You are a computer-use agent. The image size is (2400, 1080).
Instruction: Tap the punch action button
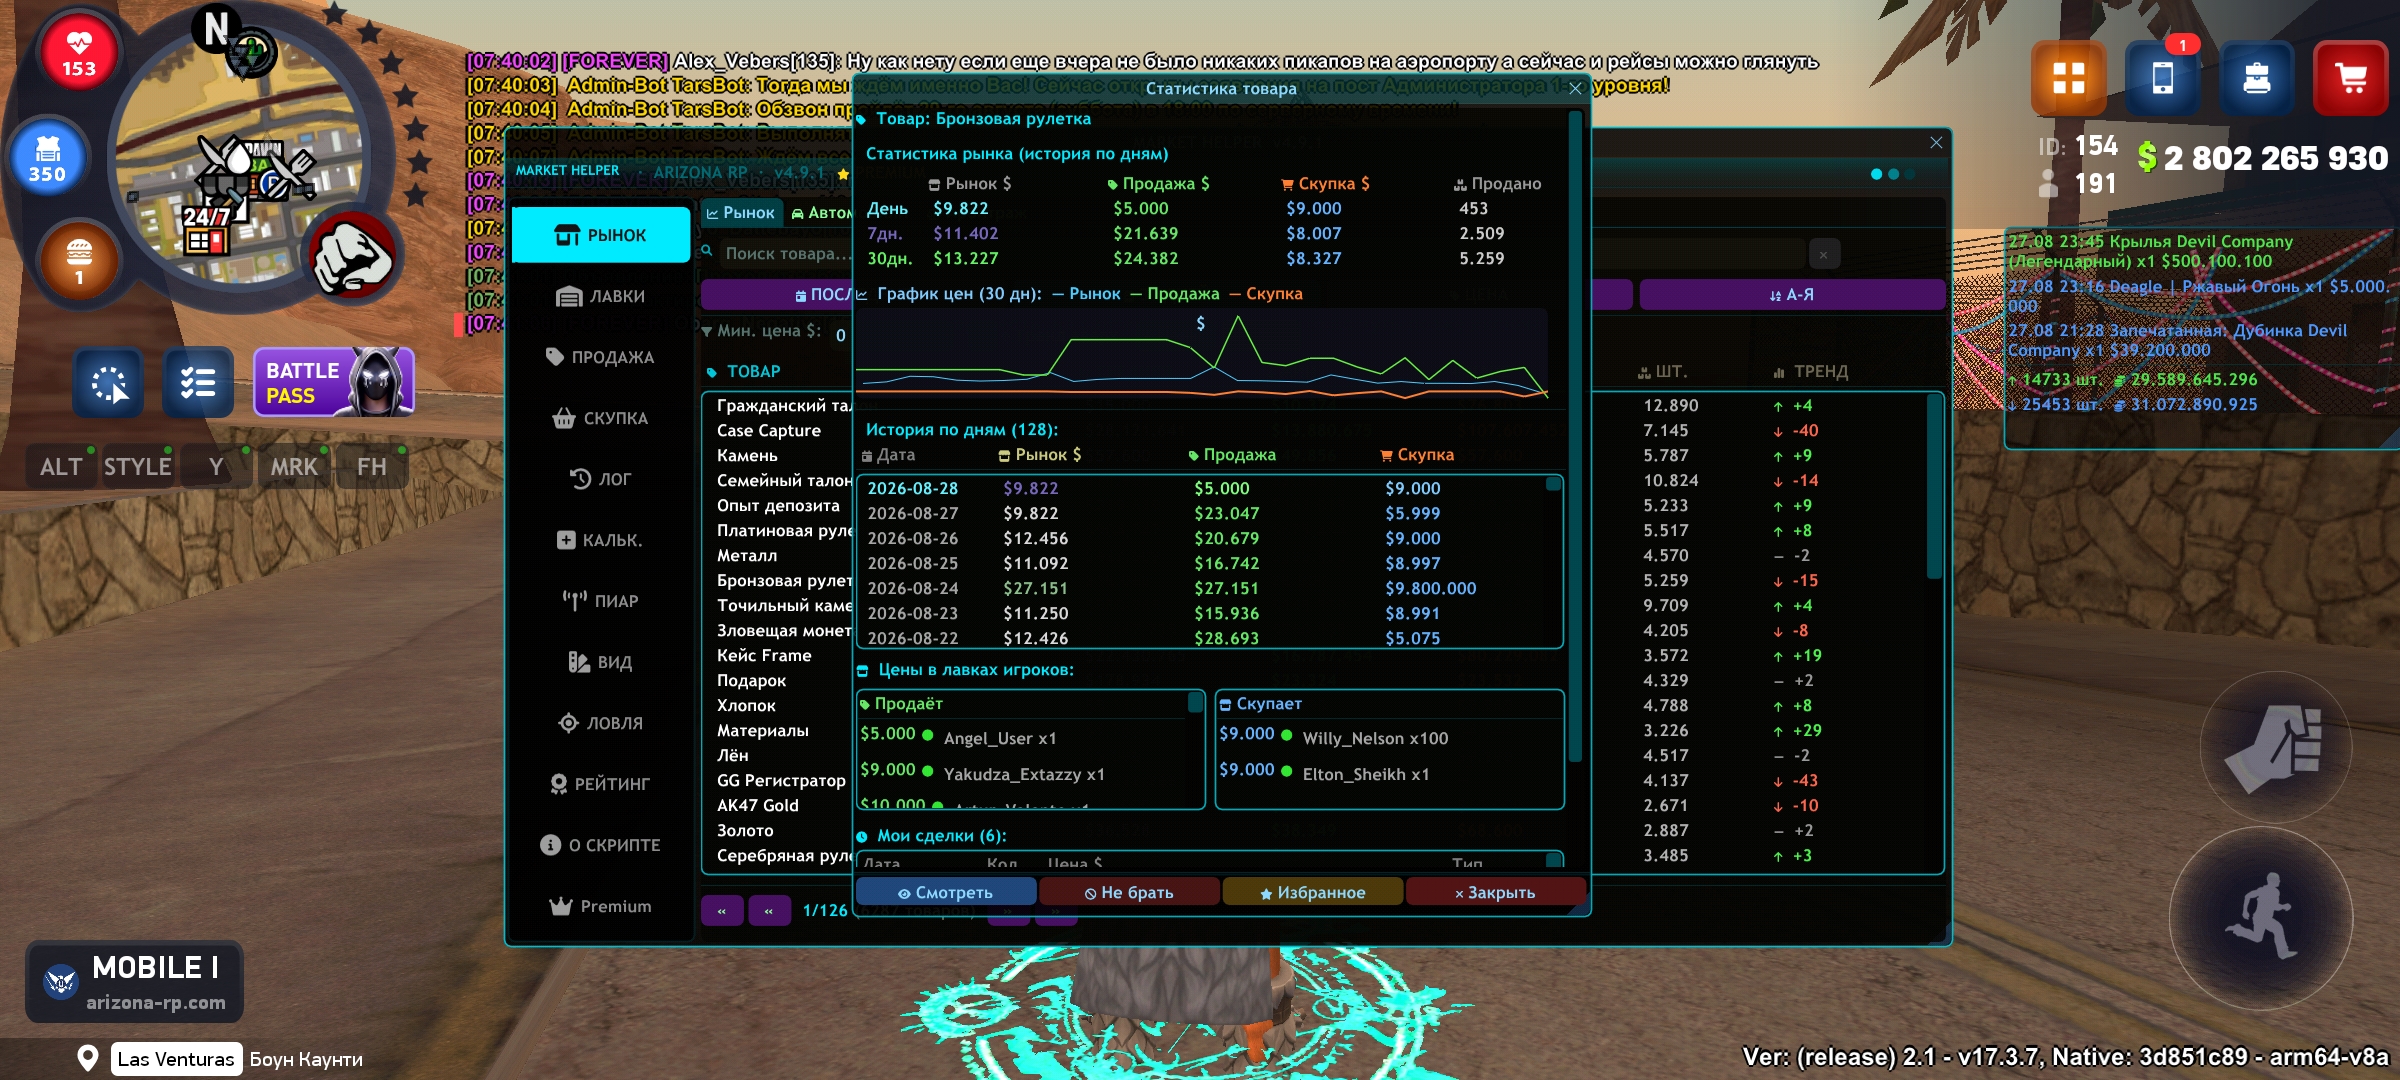click(x=2275, y=747)
